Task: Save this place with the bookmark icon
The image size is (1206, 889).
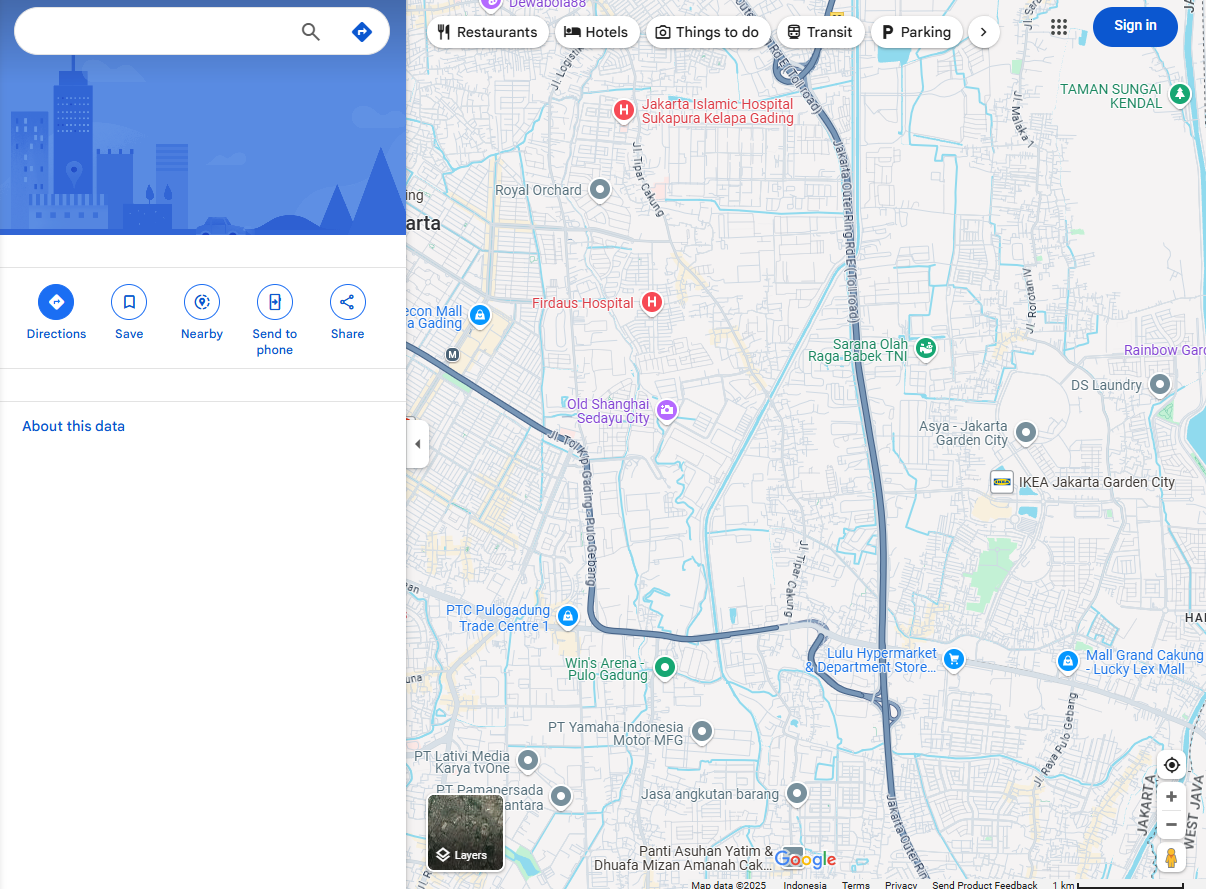Action: tap(129, 302)
